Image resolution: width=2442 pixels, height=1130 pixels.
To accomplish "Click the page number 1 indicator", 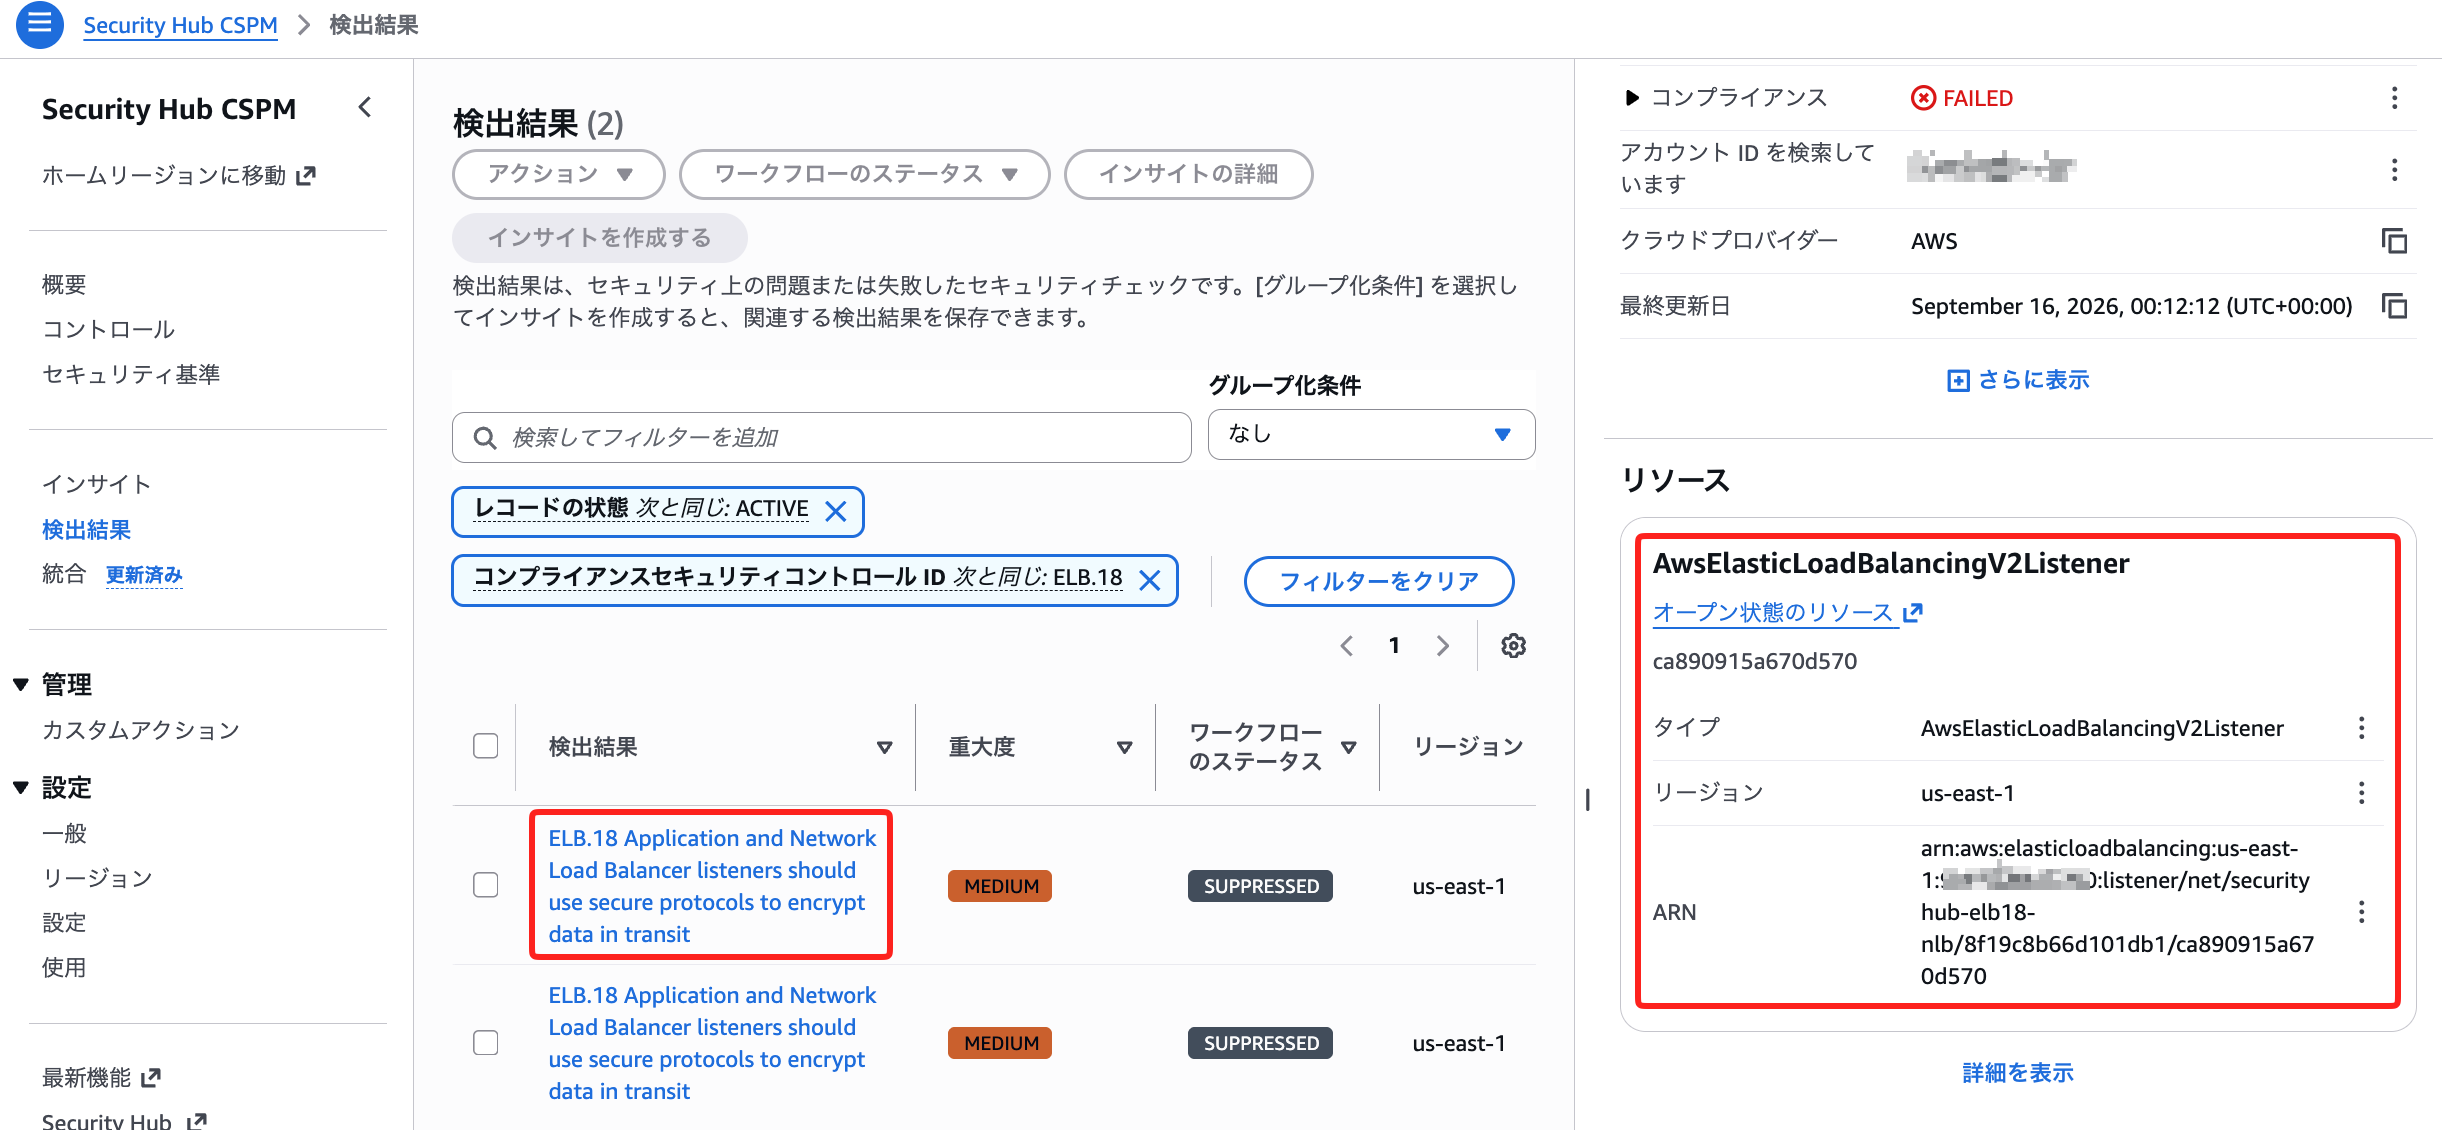I will (1394, 646).
